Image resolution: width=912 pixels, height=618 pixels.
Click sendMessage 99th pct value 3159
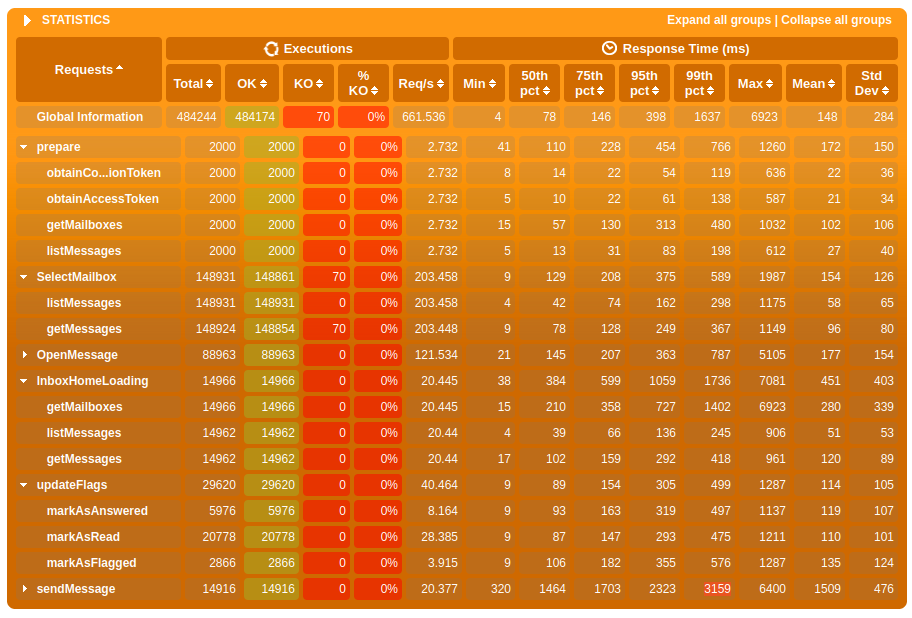point(717,589)
